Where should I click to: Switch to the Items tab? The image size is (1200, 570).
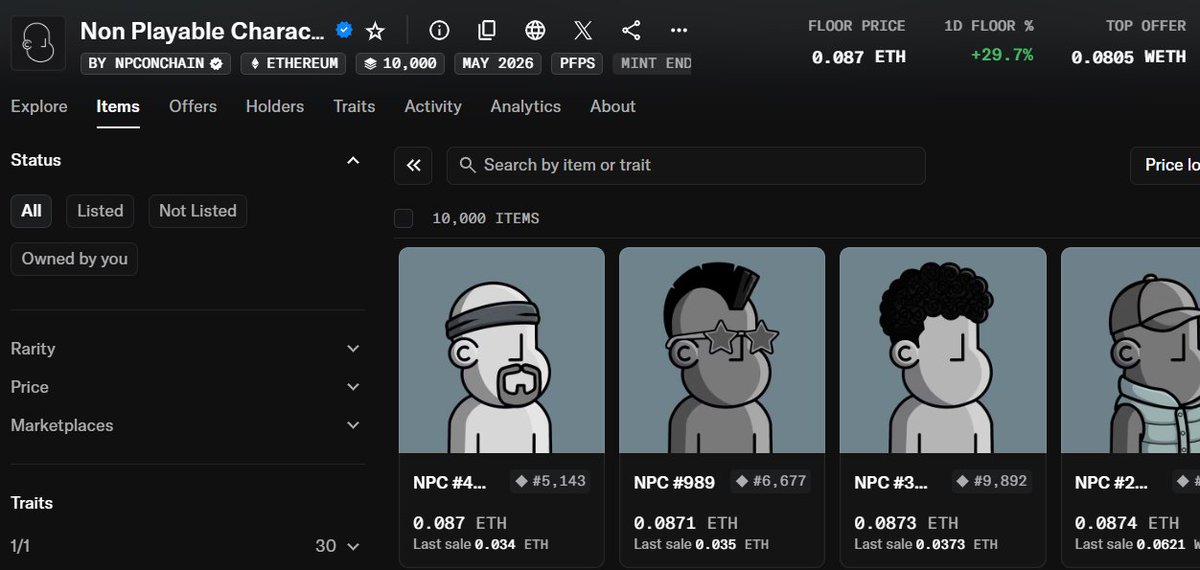[118, 106]
